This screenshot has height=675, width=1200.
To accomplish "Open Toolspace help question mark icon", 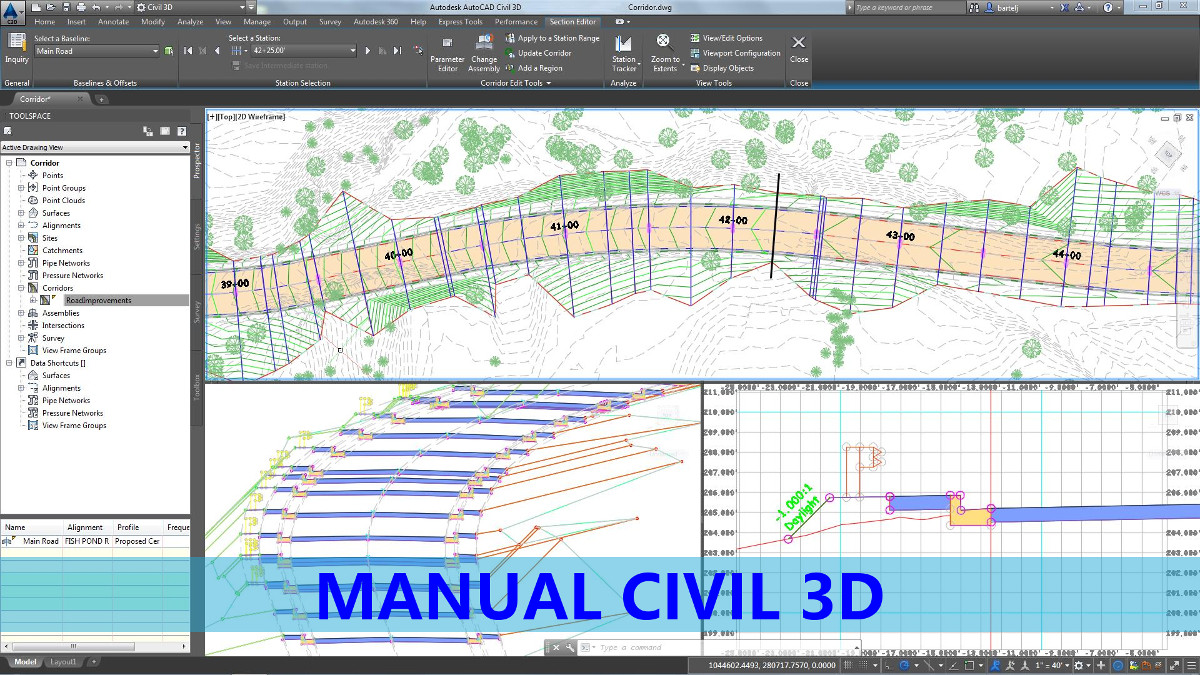I will (x=181, y=131).
